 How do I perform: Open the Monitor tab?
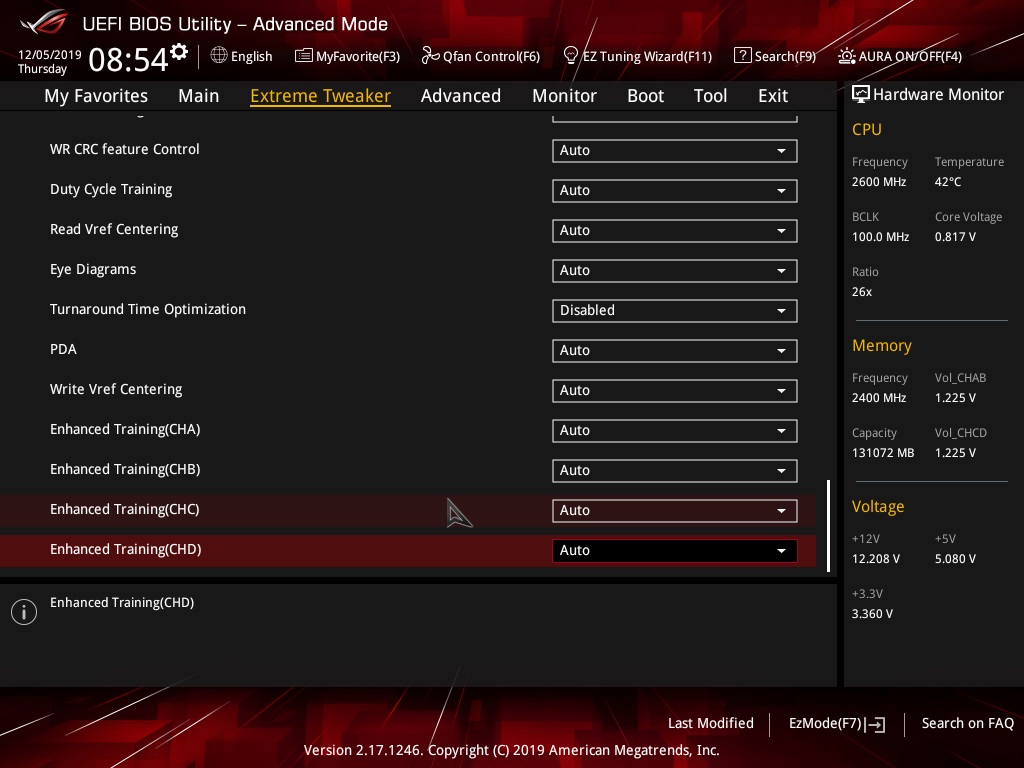pos(564,96)
